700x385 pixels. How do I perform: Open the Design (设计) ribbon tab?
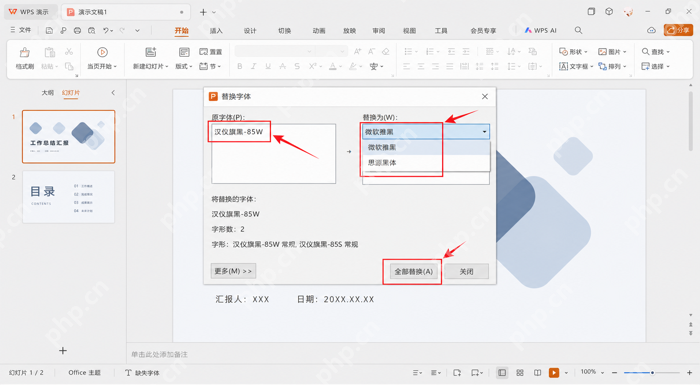250,30
